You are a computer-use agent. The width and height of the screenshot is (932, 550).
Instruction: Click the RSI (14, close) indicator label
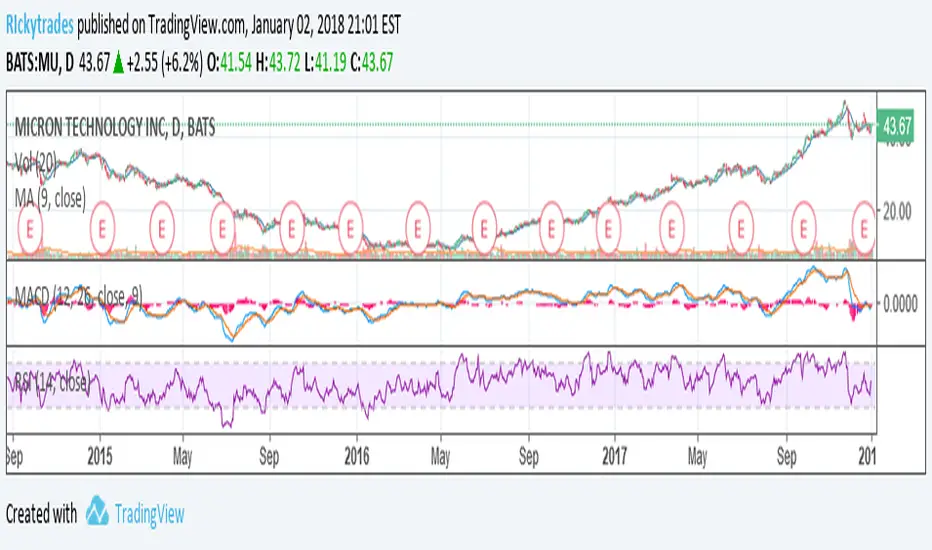51,382
